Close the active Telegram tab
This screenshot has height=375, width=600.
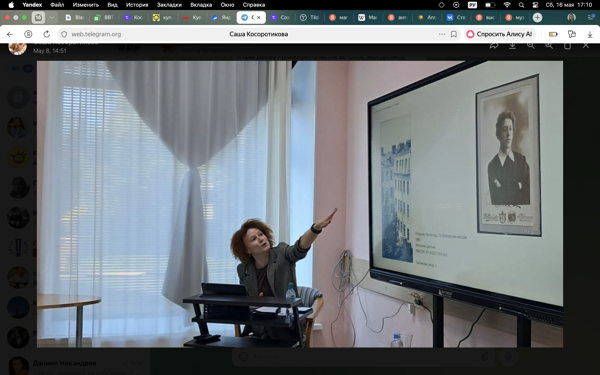[259, 18]
